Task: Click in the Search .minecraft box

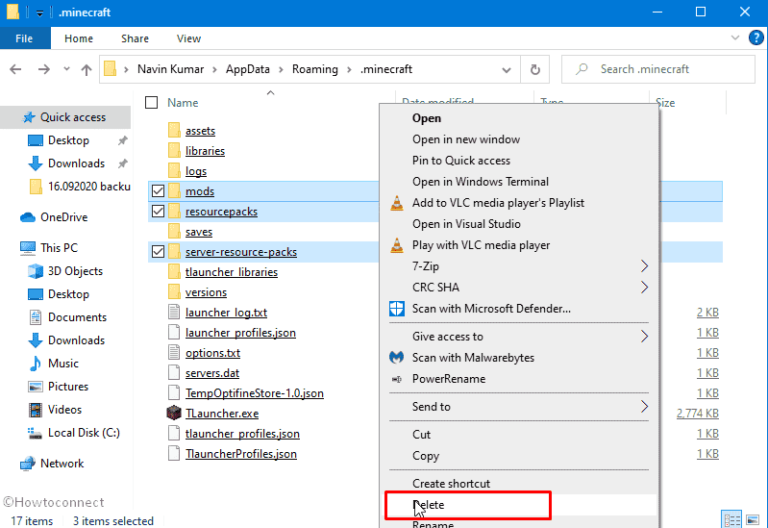Action: pyautogui.click(x=658, y=69)
